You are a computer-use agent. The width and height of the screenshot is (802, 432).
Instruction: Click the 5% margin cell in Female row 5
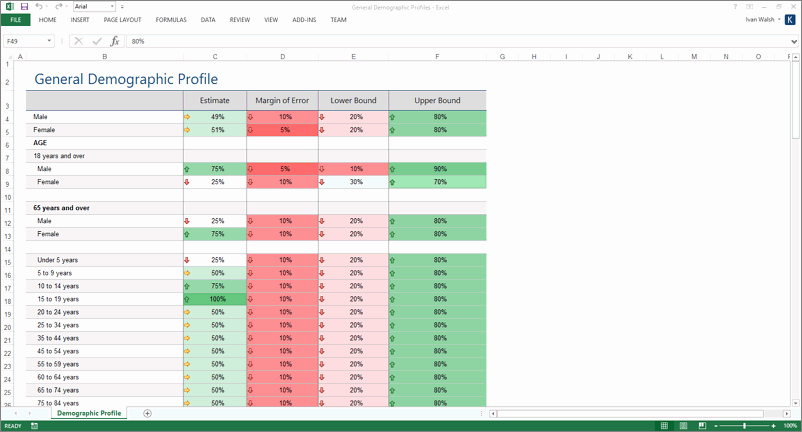click(282, 130)
